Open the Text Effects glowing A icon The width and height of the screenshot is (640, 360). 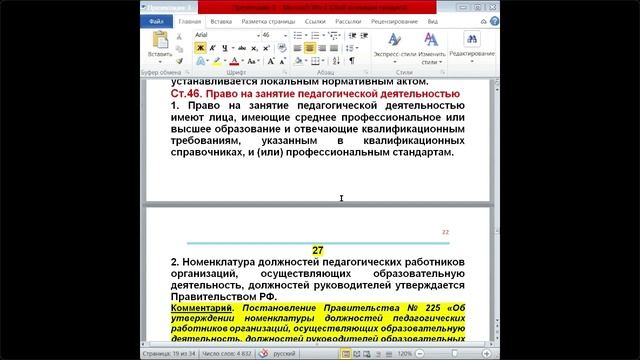coord(200,61)
